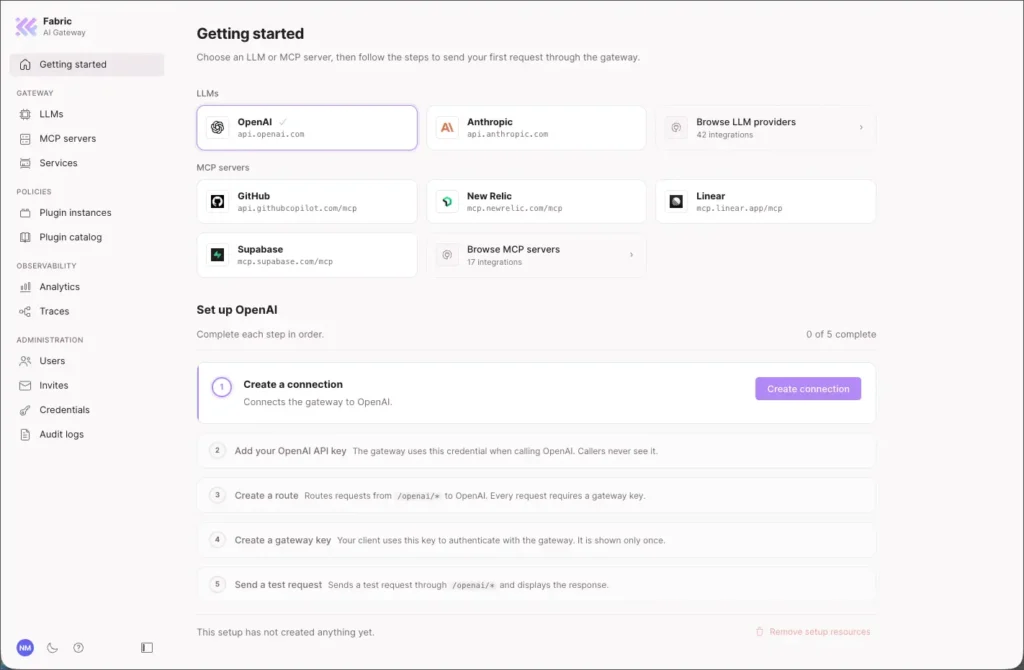The height and width of the screenshot is (670, 1024).
Task: Expand step 4 Create a gateway key
Action: (536, 540)
